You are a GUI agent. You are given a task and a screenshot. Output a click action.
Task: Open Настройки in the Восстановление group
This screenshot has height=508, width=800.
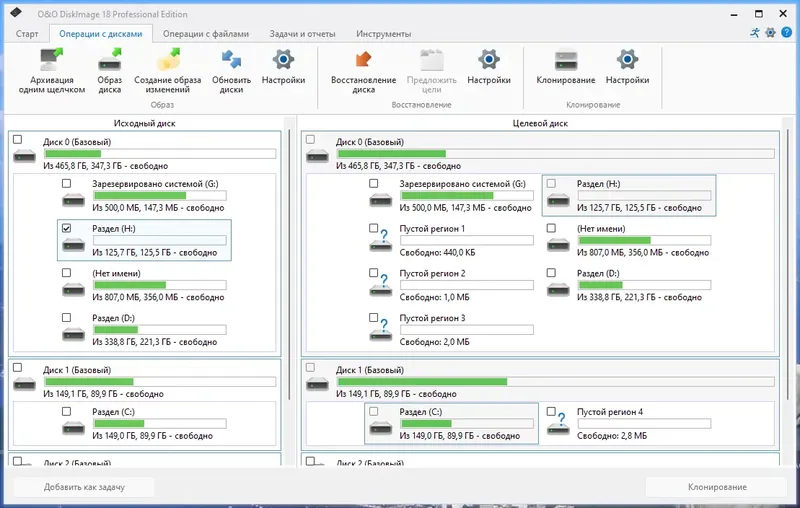coord(489,60)
